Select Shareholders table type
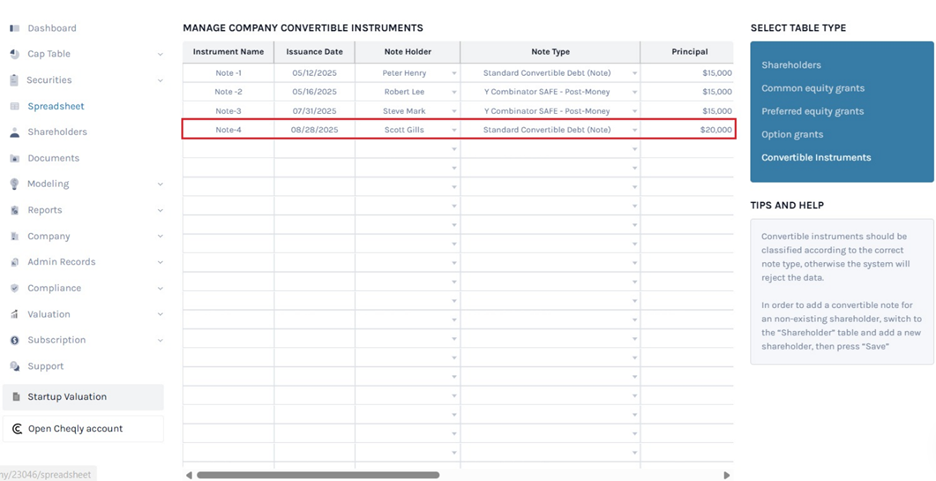This screenshot has width=936, height=481. pyautogui.click(x=791, y=65)
